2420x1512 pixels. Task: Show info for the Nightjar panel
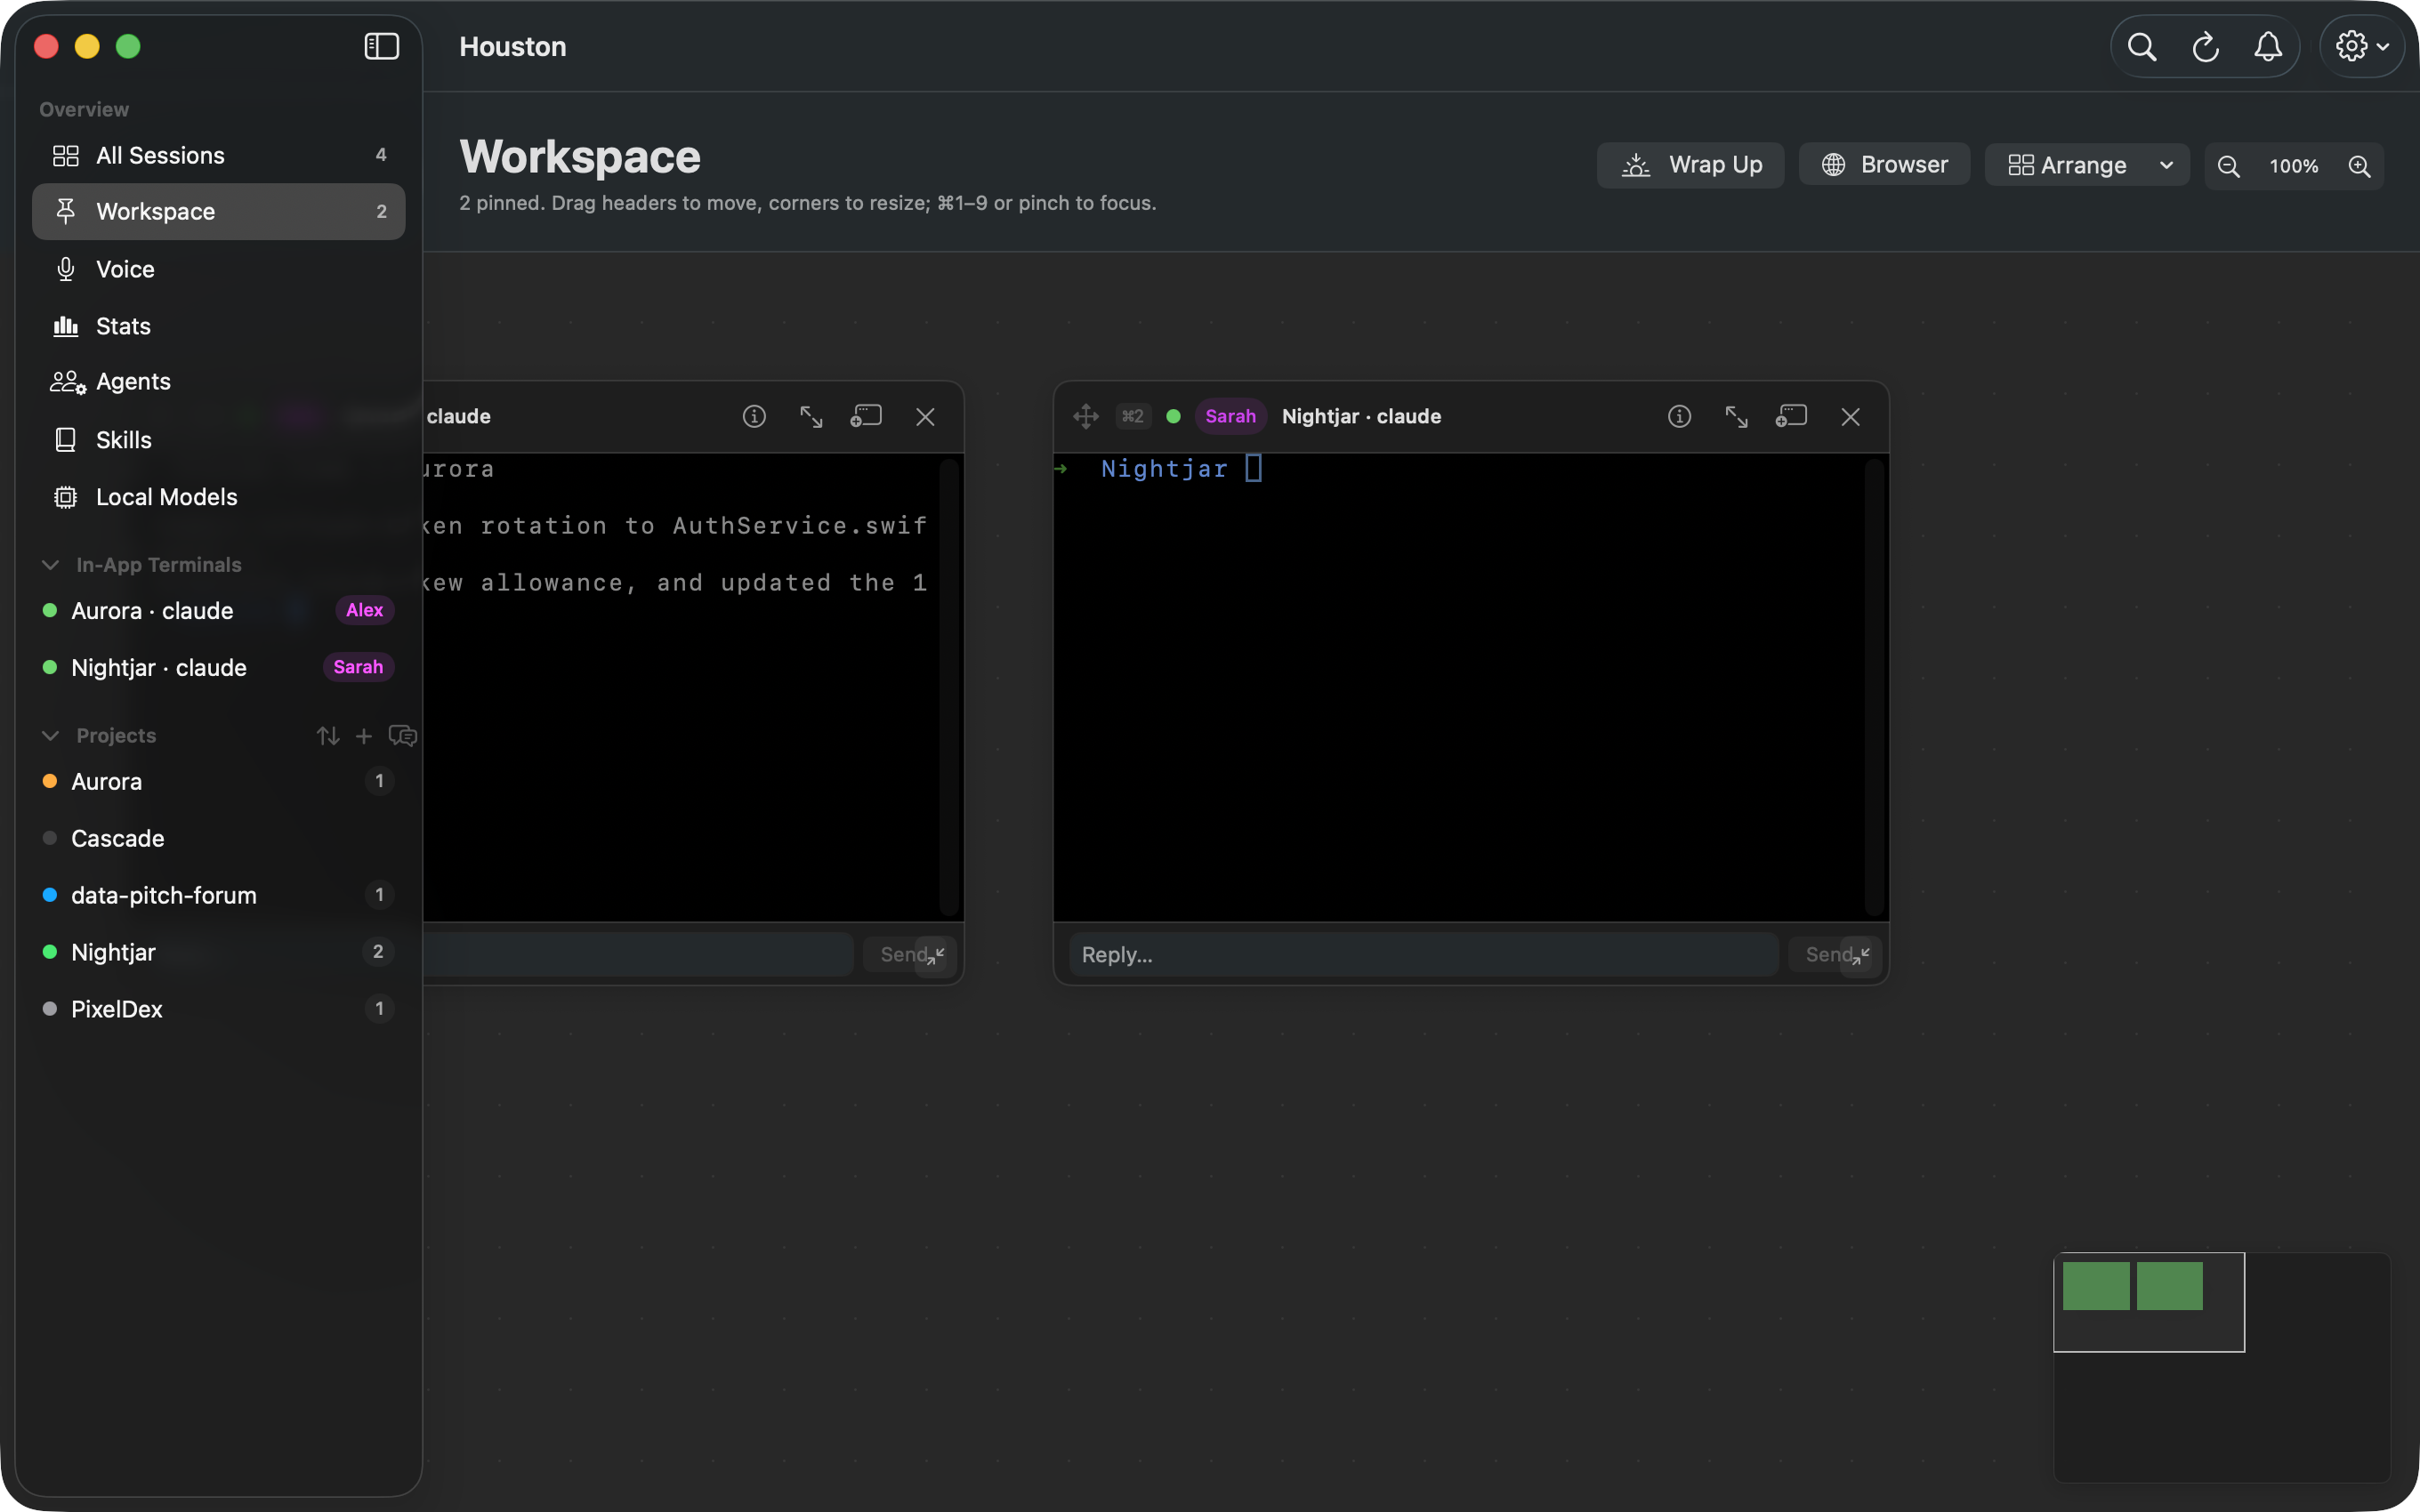tap(1679, 416)
